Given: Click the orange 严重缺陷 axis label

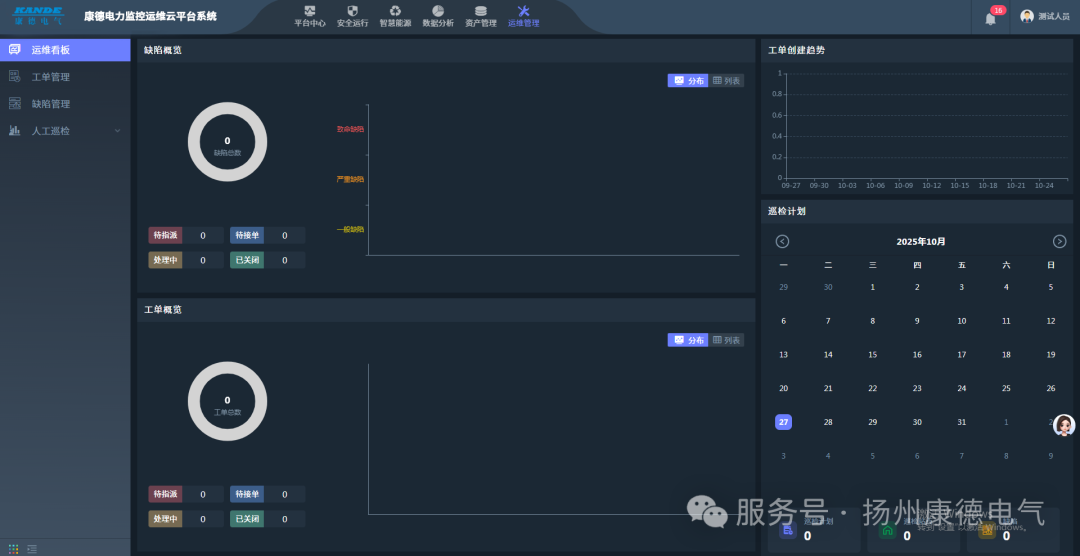Looking at the screenshot, I should [x=350, y=179].
